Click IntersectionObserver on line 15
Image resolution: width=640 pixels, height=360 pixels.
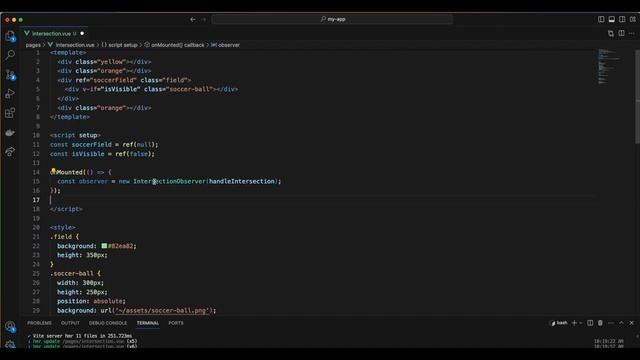click(170, 181)
